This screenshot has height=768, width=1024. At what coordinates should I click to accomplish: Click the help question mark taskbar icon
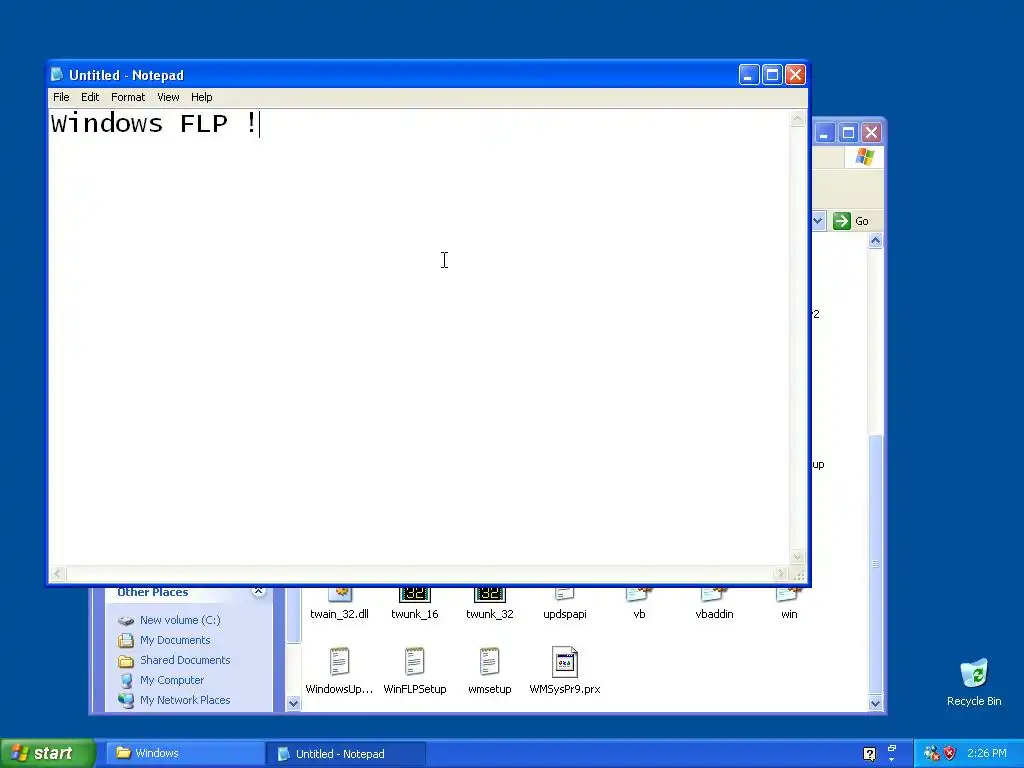coord(869,754)
